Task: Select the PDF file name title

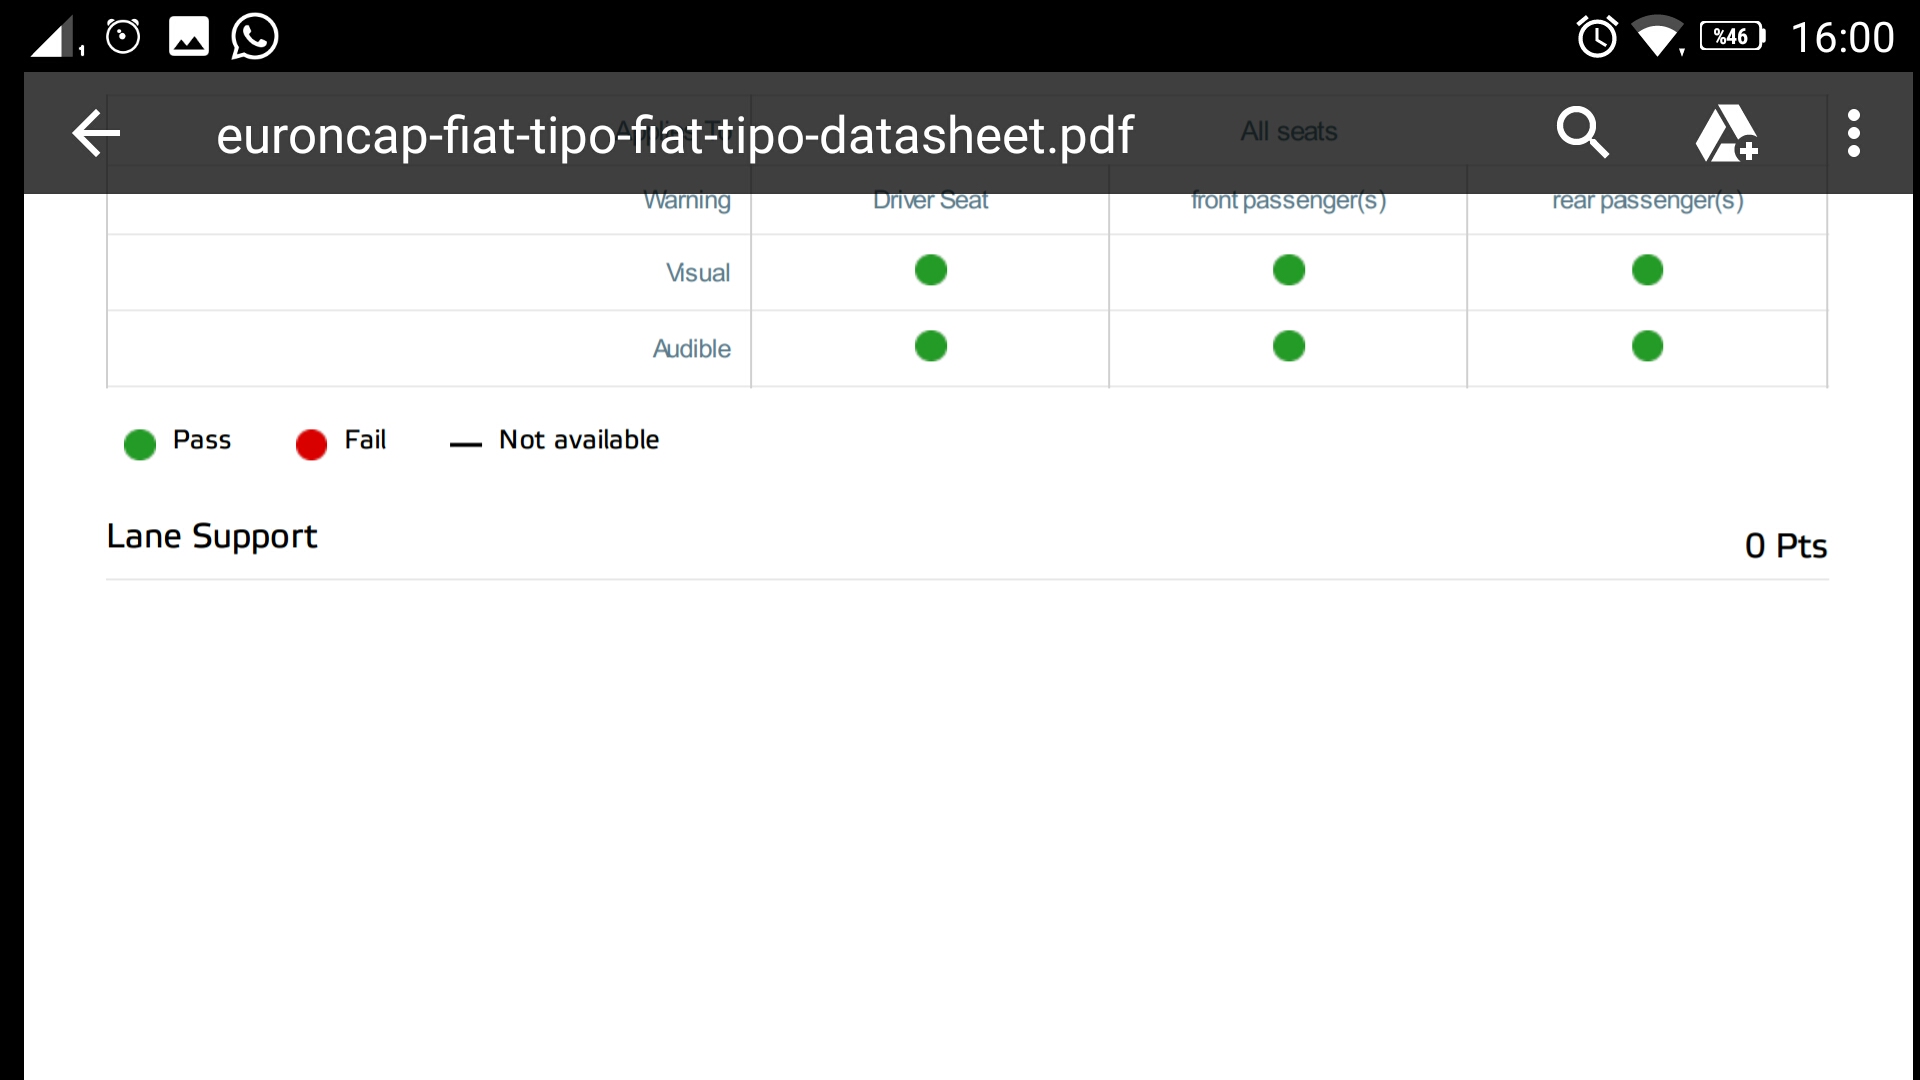Action: (675, 135)
